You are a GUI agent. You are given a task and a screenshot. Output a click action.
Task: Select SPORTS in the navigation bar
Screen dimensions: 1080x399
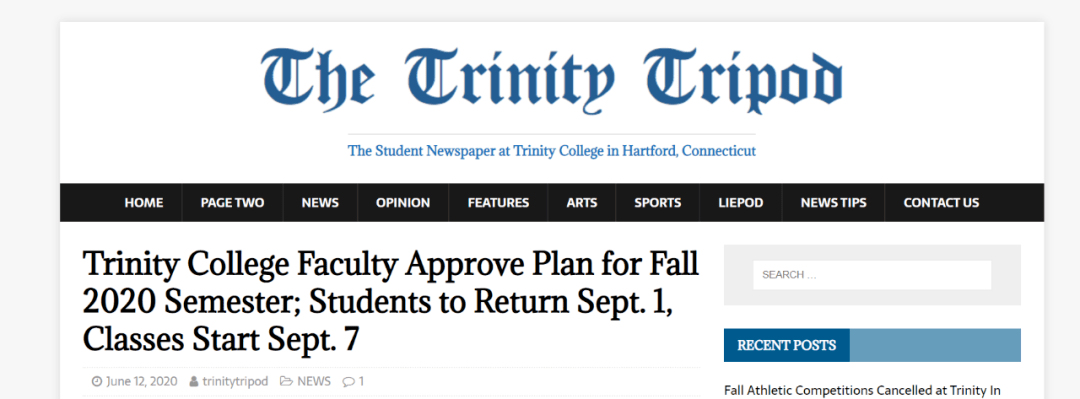coord(658,203)
